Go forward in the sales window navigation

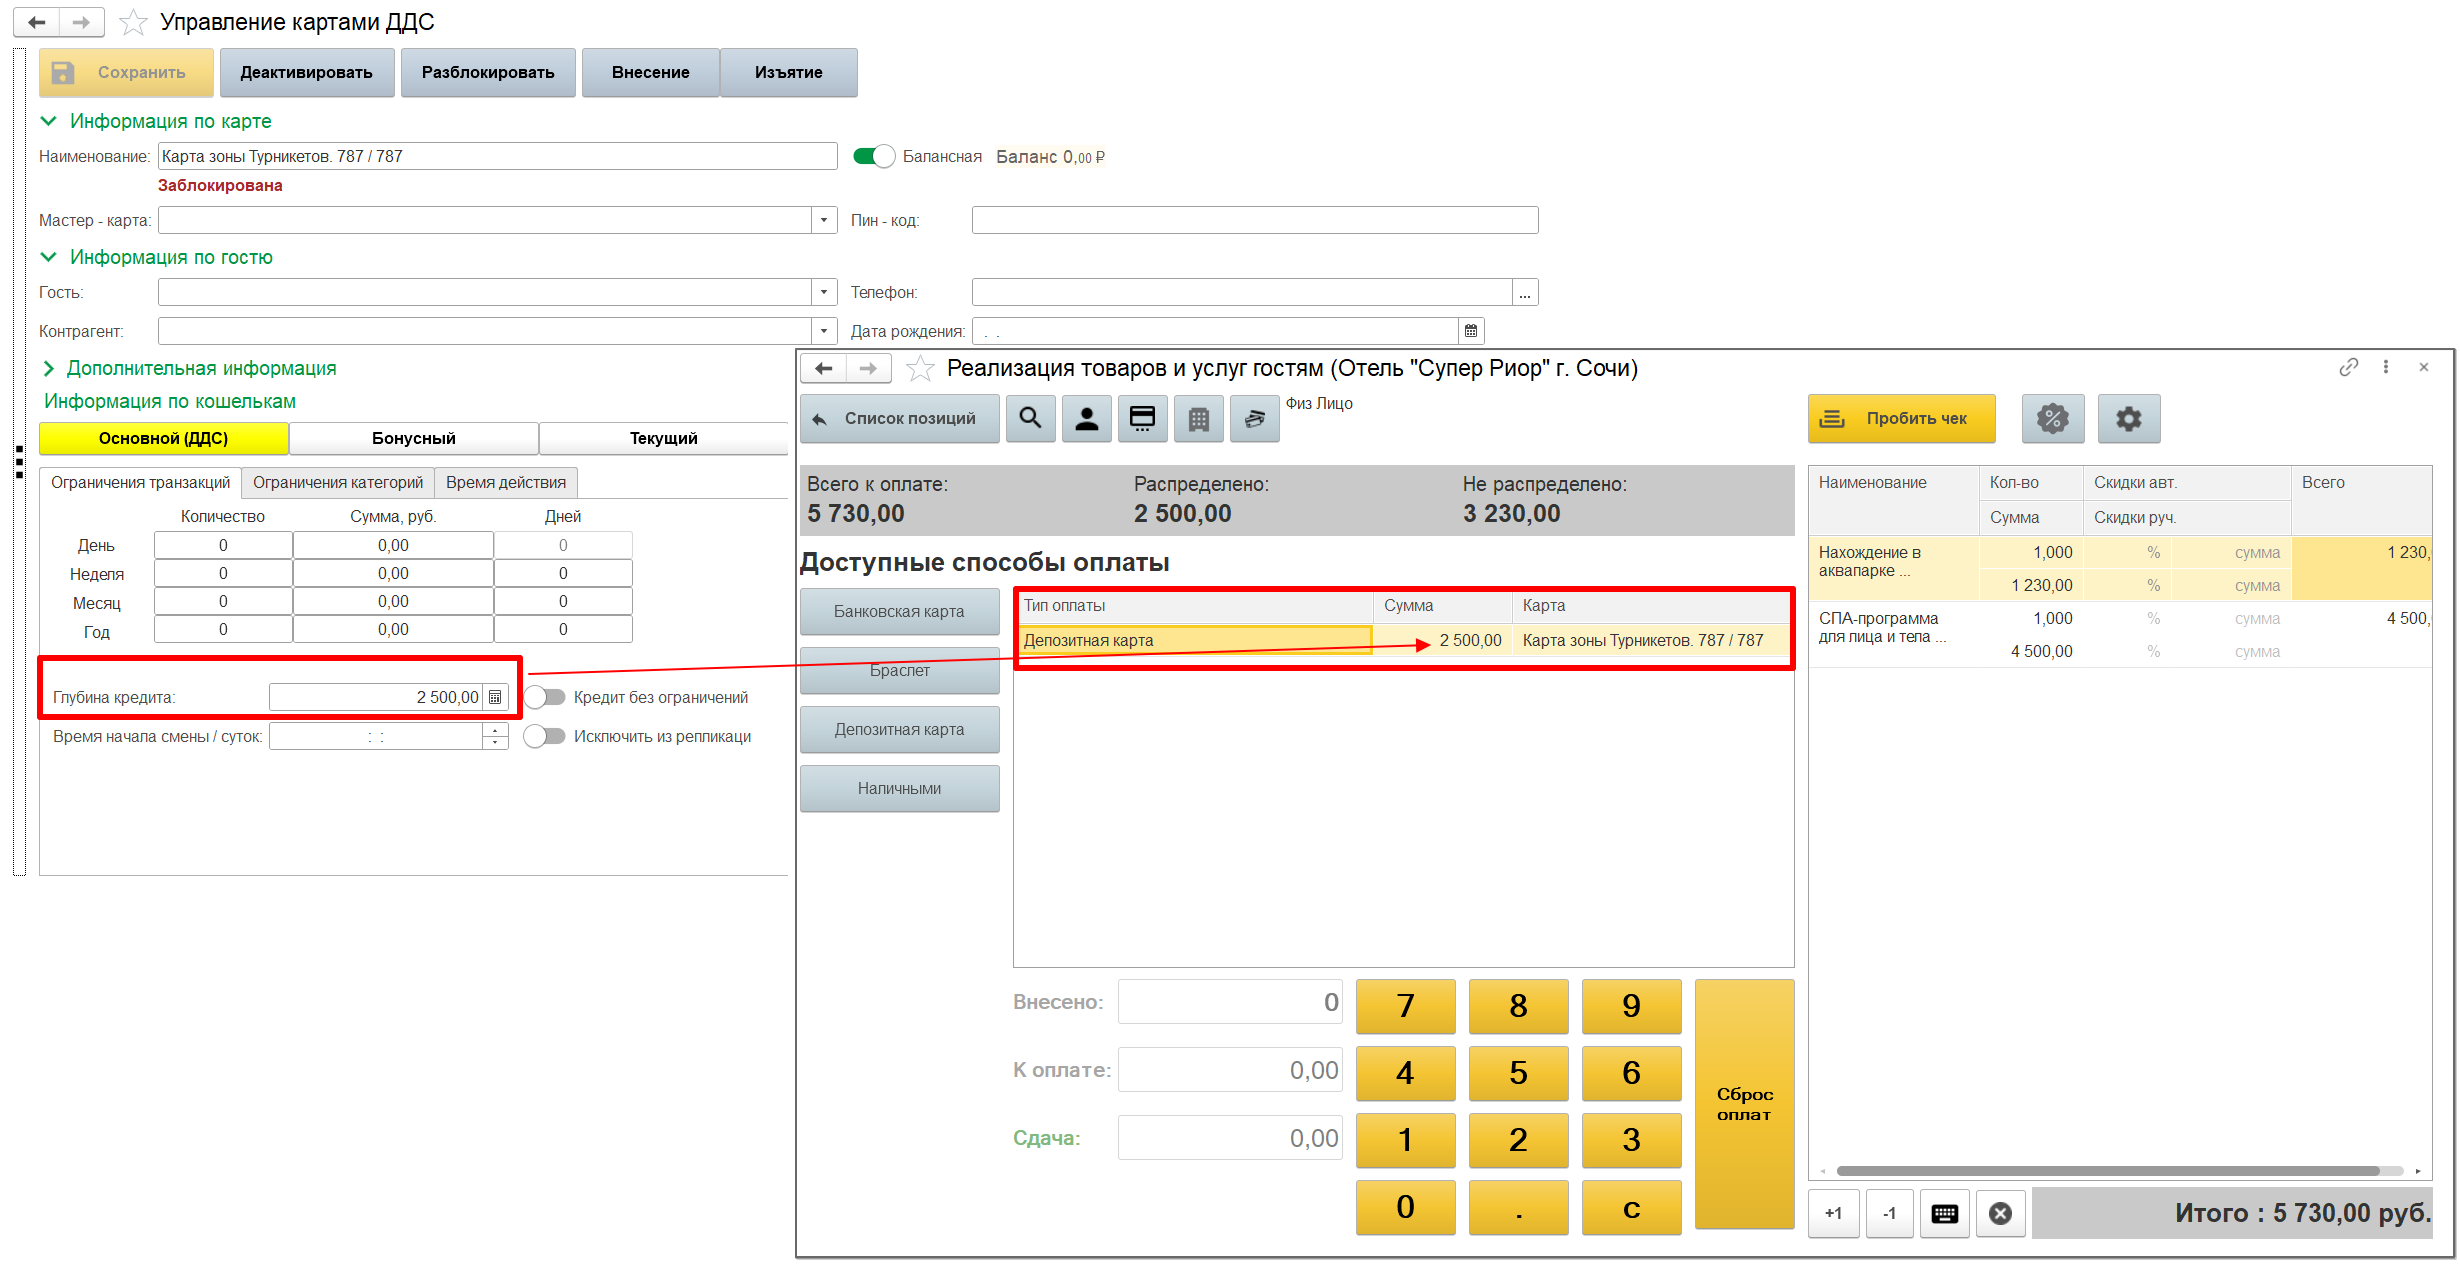[x=868, y=369]
